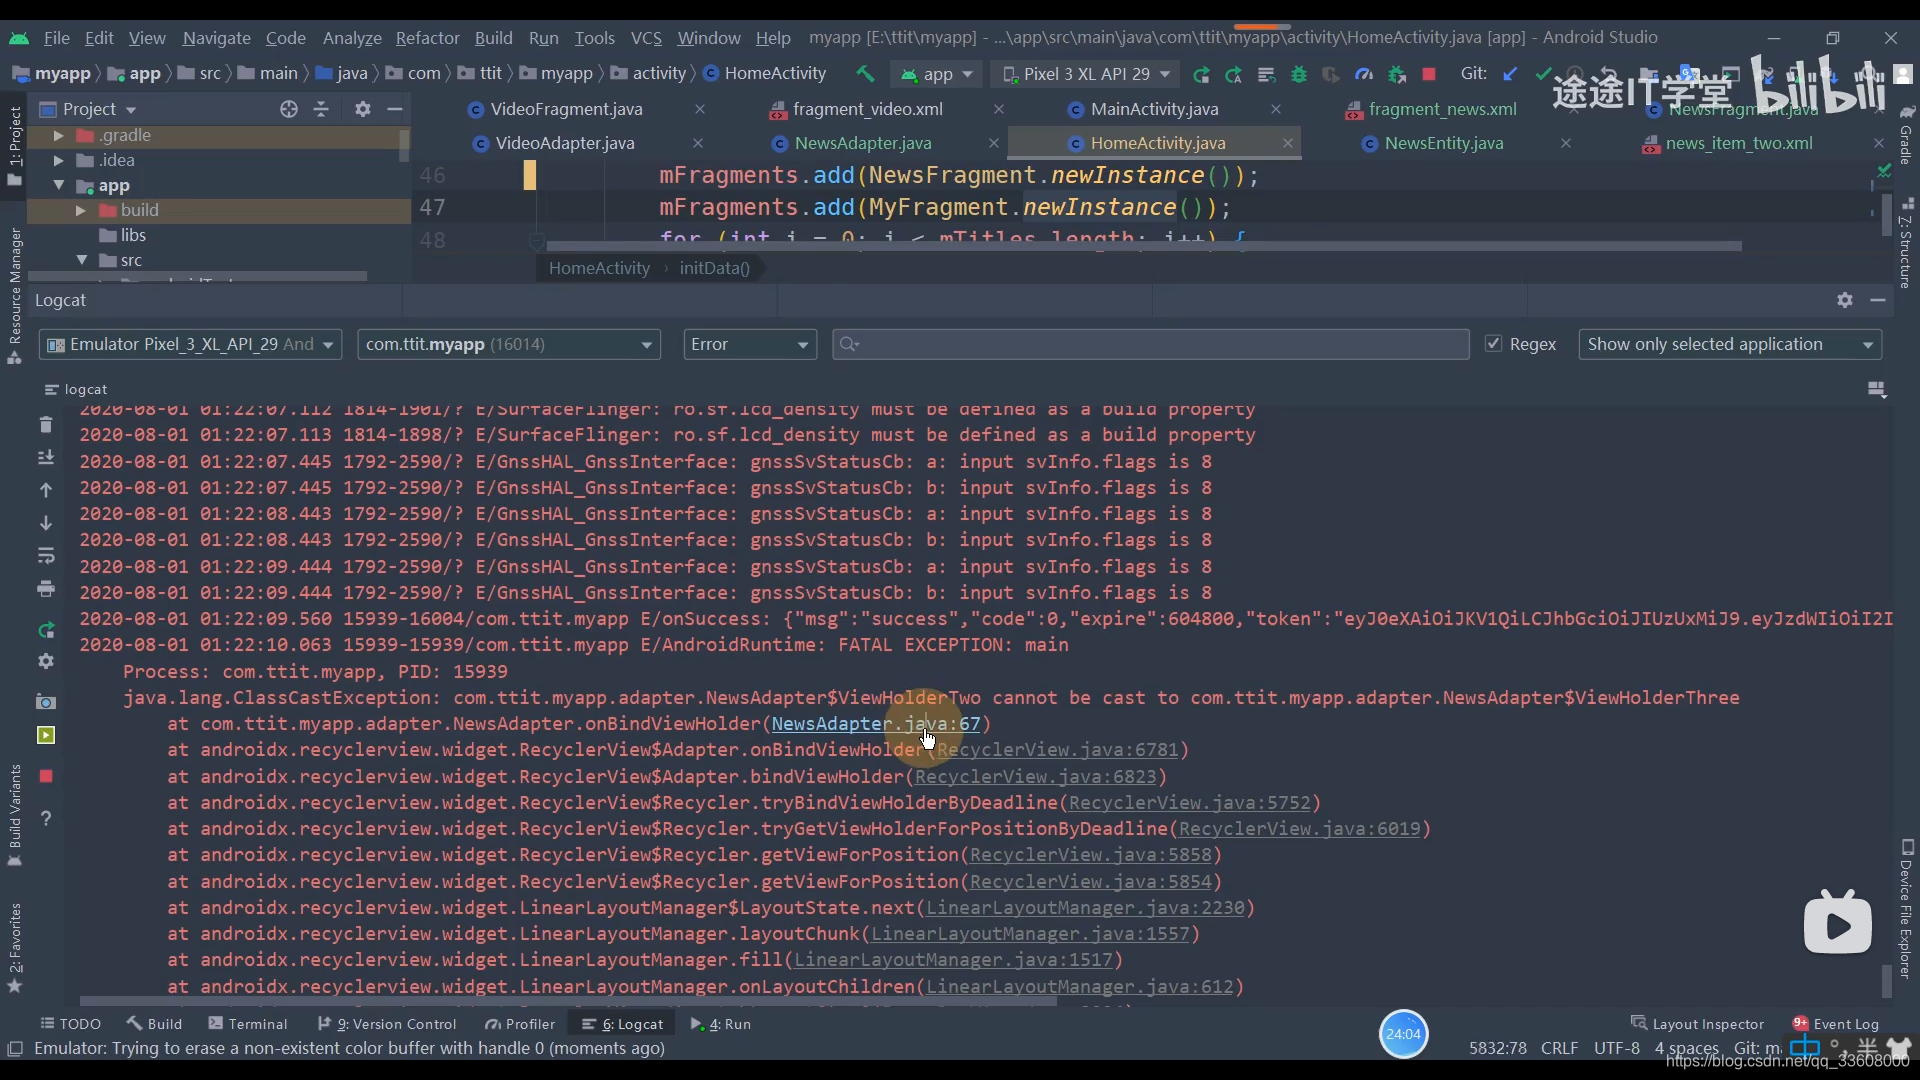Click the Down the stack trace arrow
Screen dimensions: 1920x1080
coord(46,523)
